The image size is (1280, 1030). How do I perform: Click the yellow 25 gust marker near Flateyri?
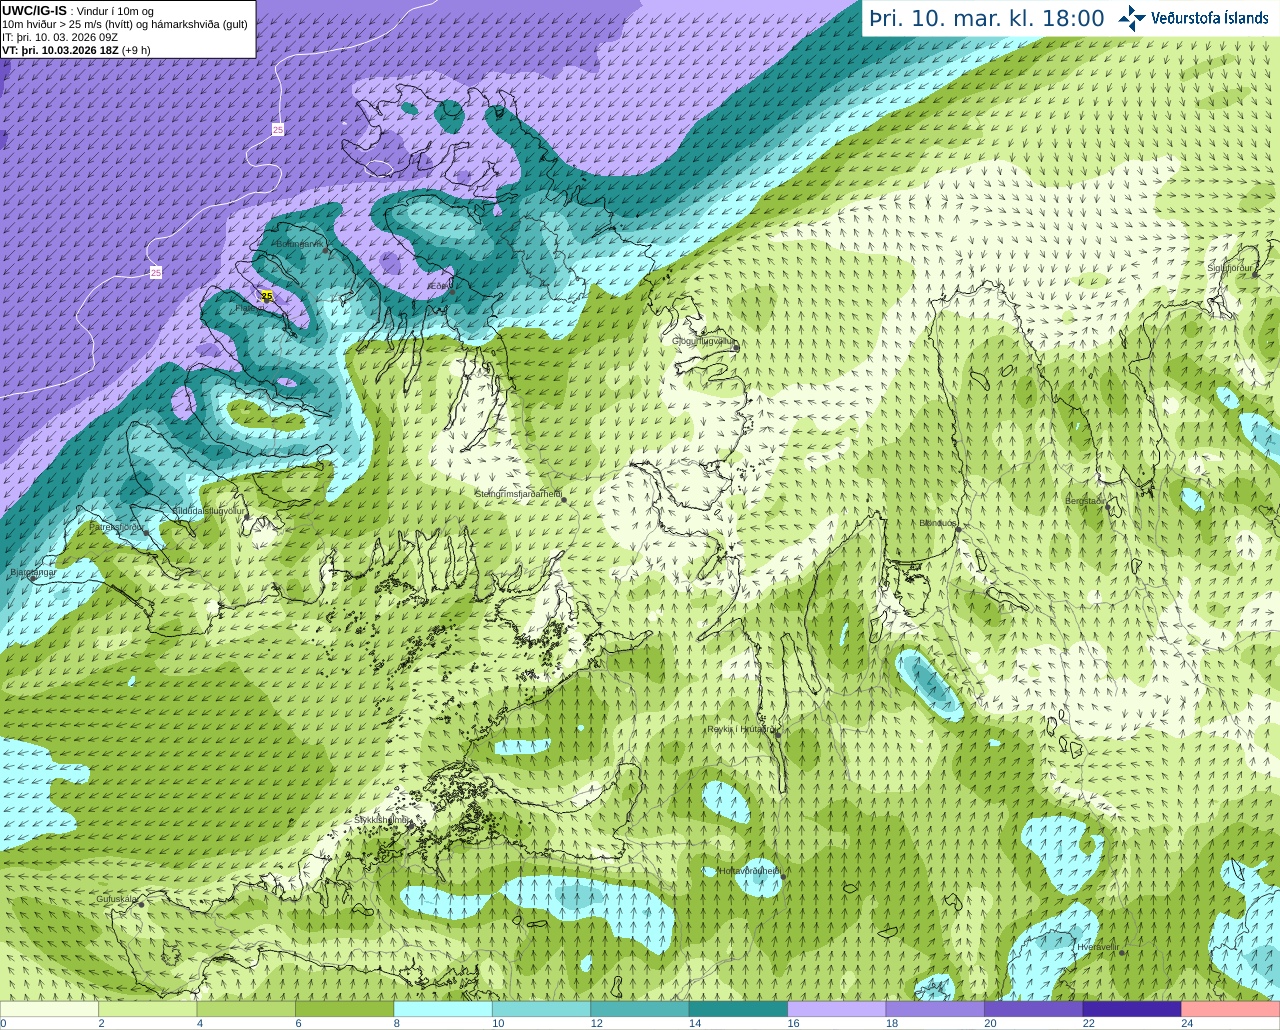pos(267,296)
